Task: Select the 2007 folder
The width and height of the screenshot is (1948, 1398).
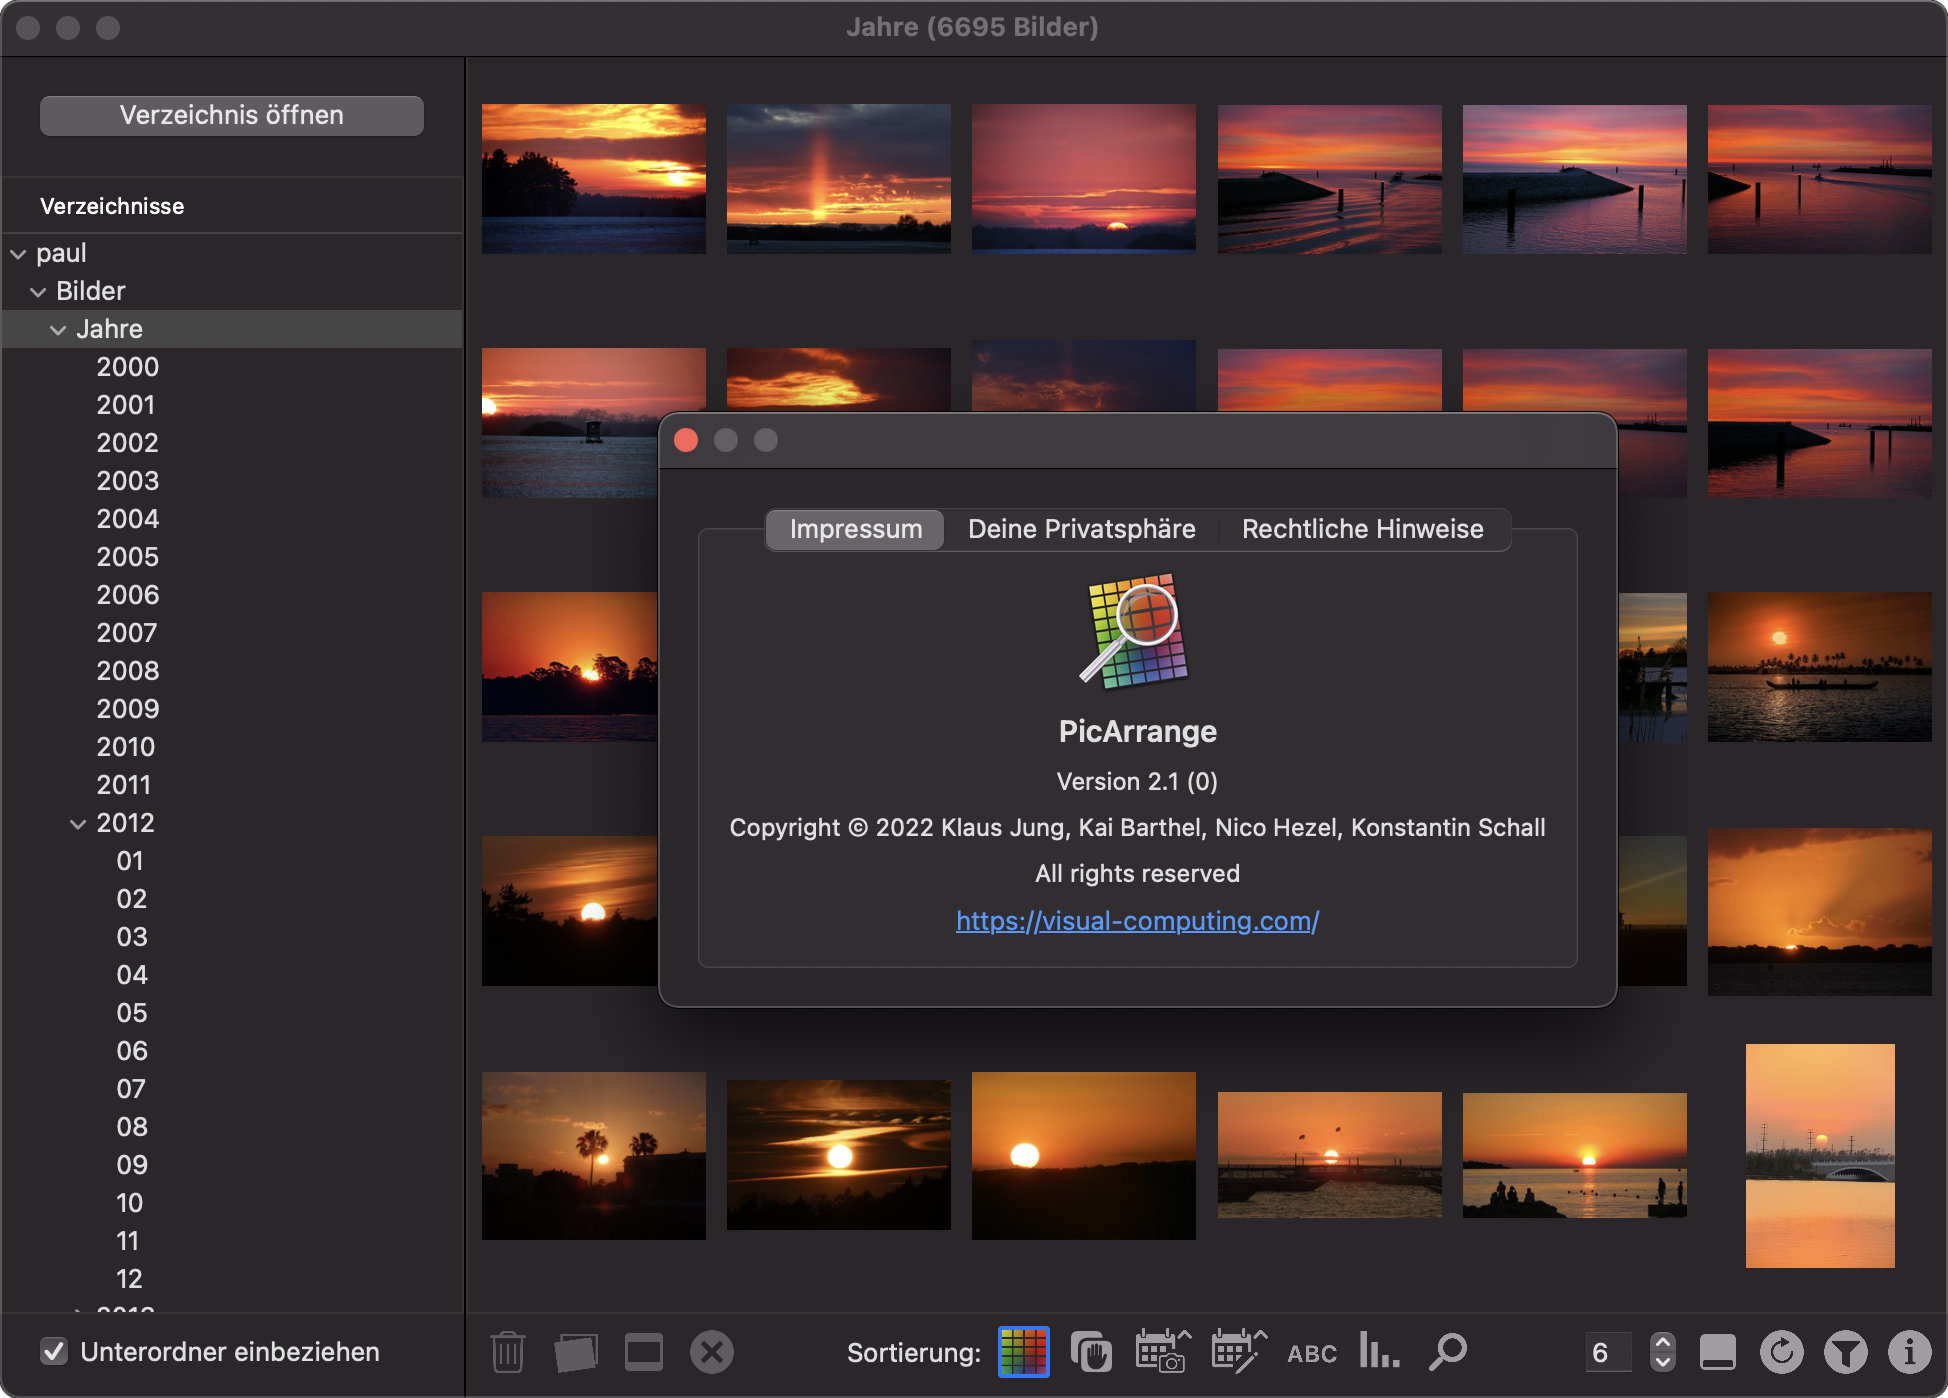Action: point(127,633)
